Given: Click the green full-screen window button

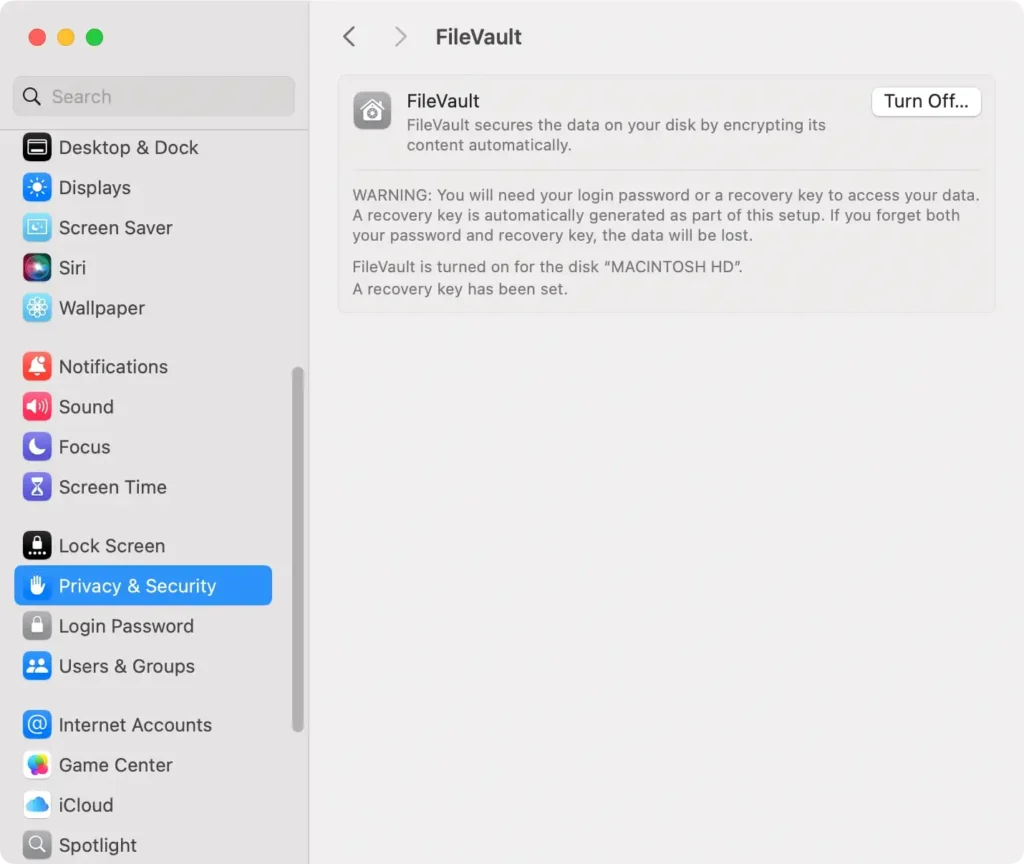Looking at the screenshot, I should (x=95, y=37).
